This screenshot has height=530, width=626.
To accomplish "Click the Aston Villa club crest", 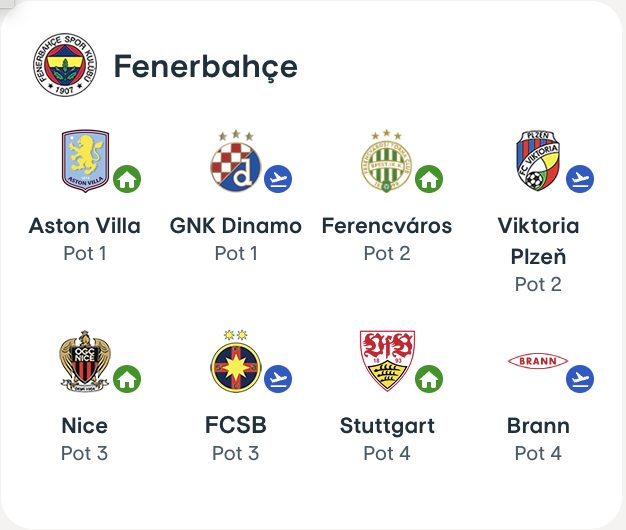I will pos(84,160).
